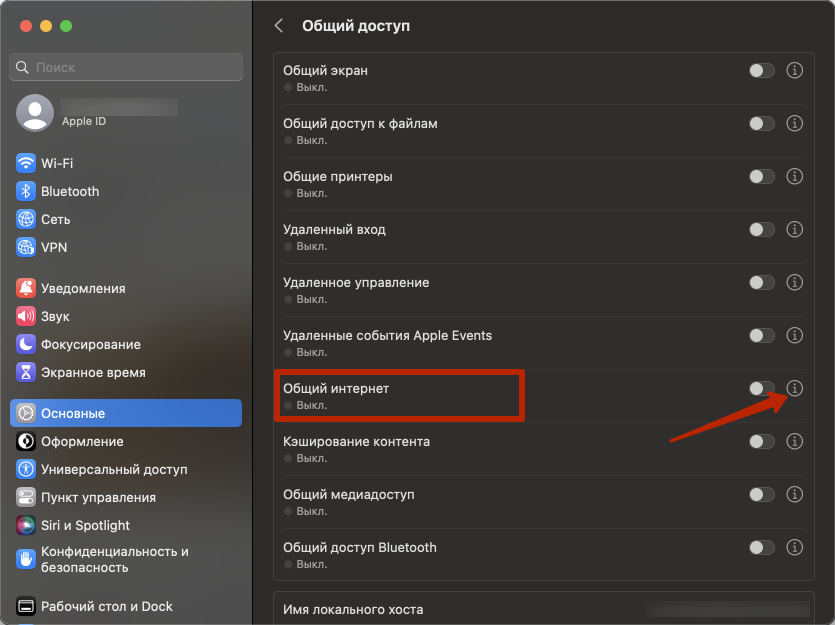Toggle Общий доступ к файлам switch
Viewport: 835px width, 625px height.
click(x=762, y=124)
